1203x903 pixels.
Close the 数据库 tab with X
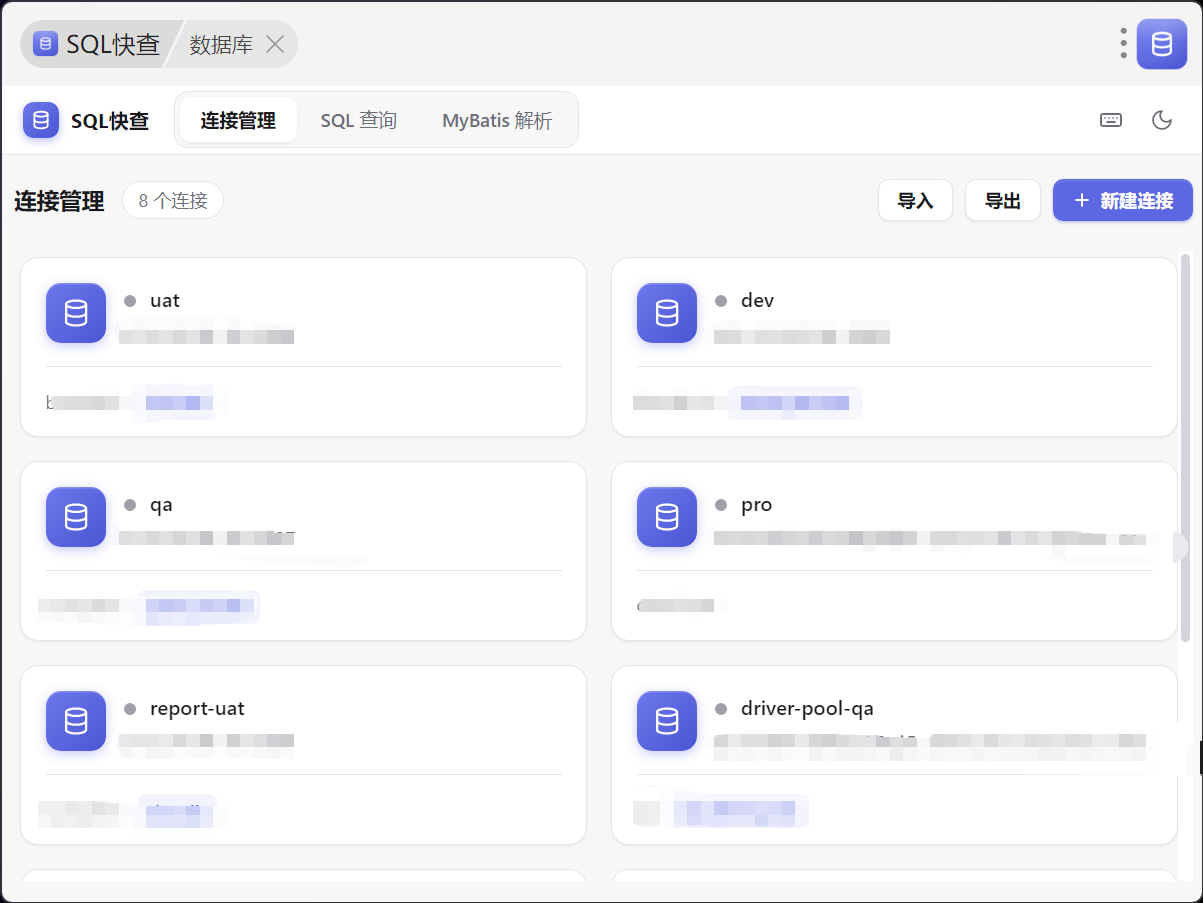pyautogui.click(x=275, y=44)
